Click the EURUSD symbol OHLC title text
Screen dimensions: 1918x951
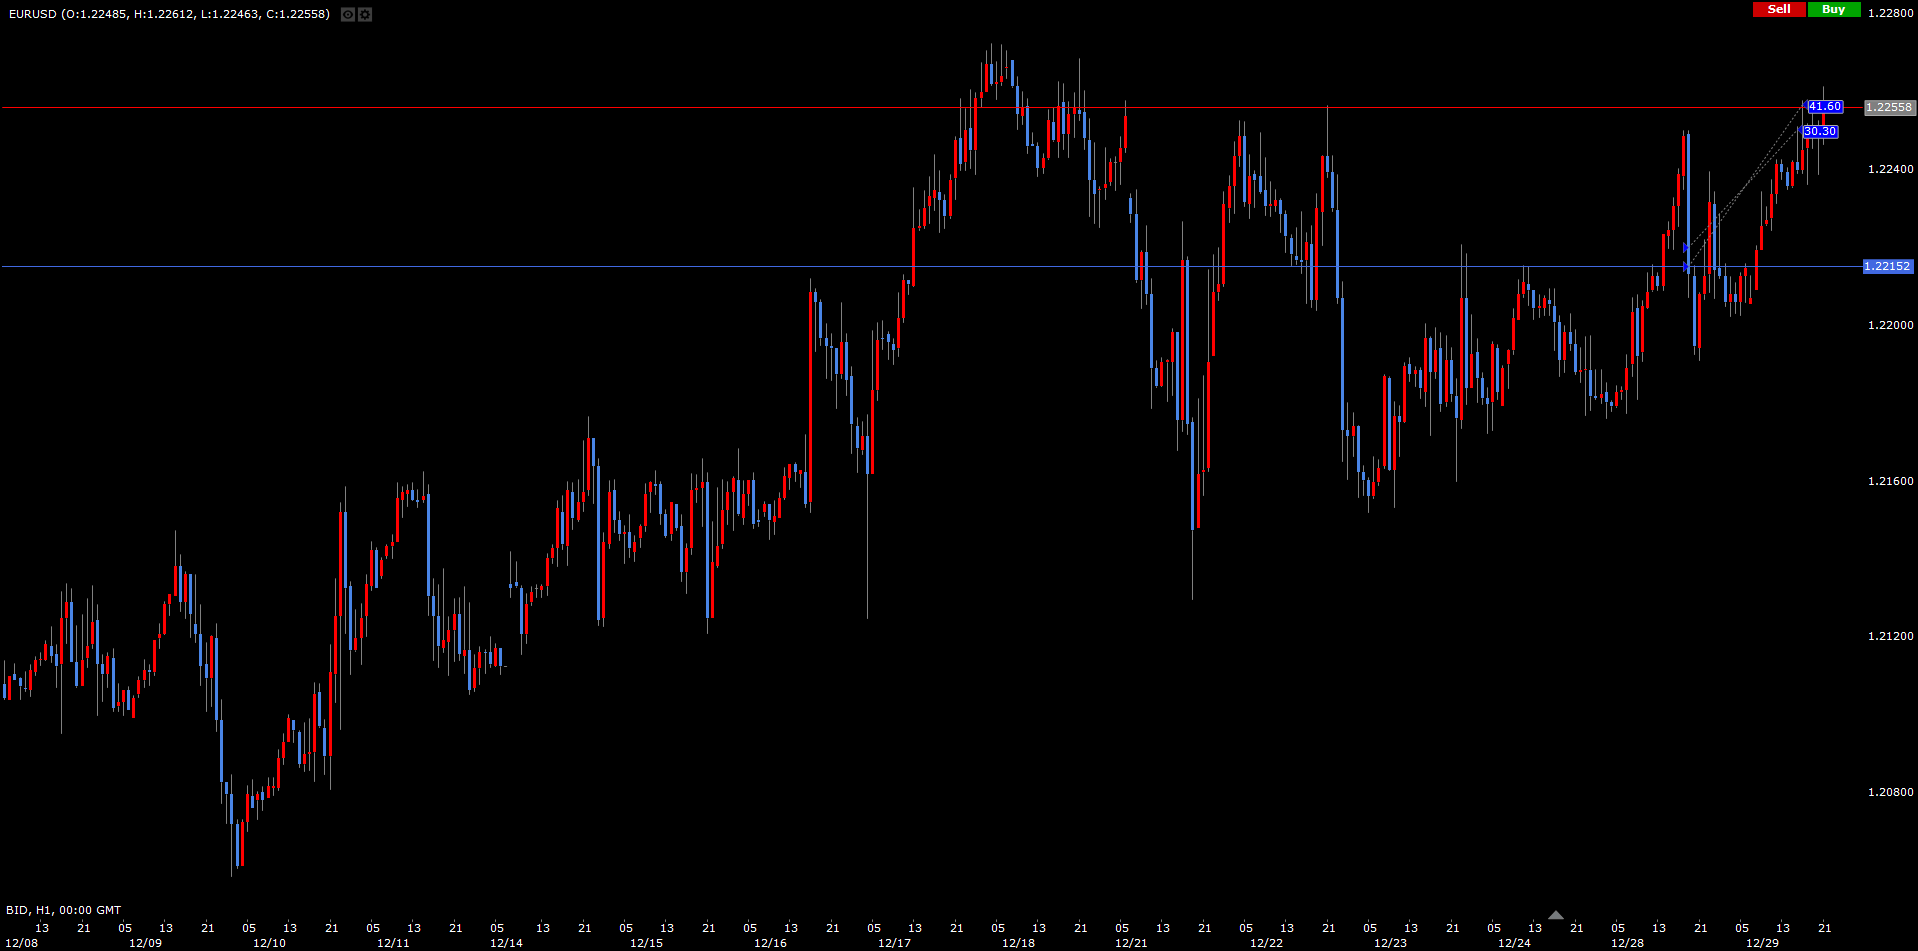click(x=169, y=14)
